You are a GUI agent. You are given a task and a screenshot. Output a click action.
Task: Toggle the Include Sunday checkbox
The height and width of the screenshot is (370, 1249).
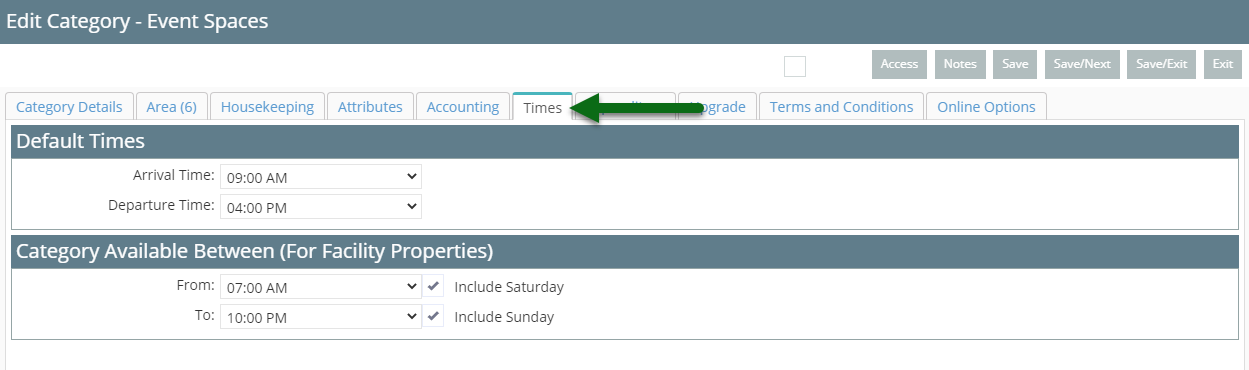point(433,317)
